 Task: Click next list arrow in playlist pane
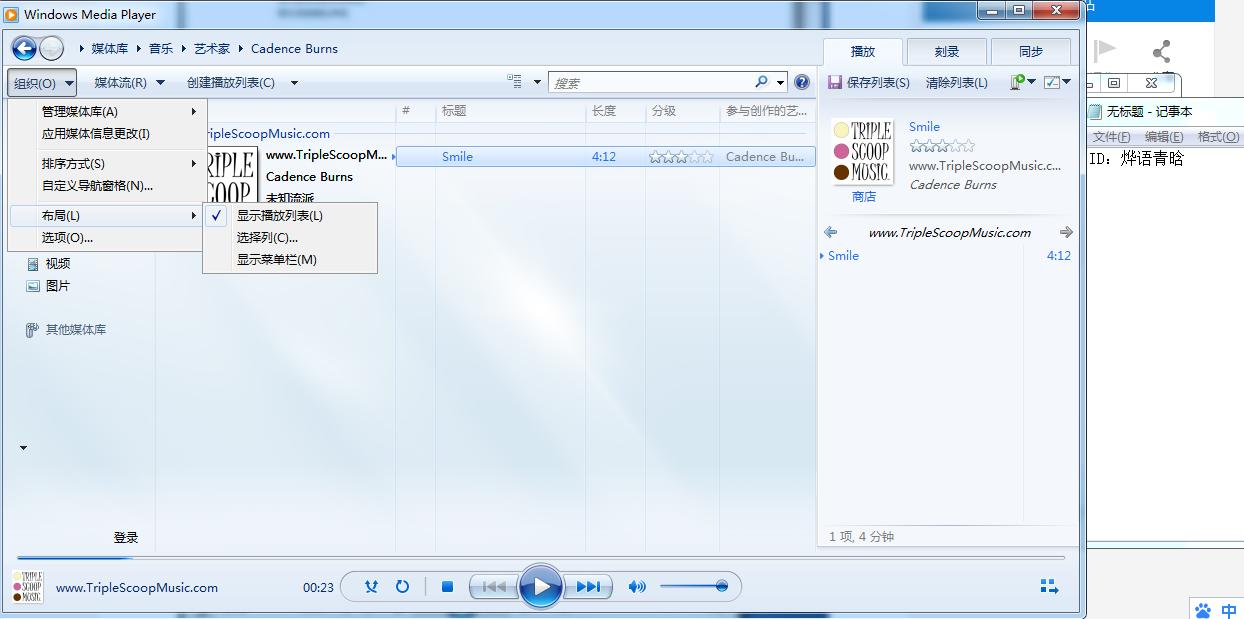click(x=1066, y=232)
